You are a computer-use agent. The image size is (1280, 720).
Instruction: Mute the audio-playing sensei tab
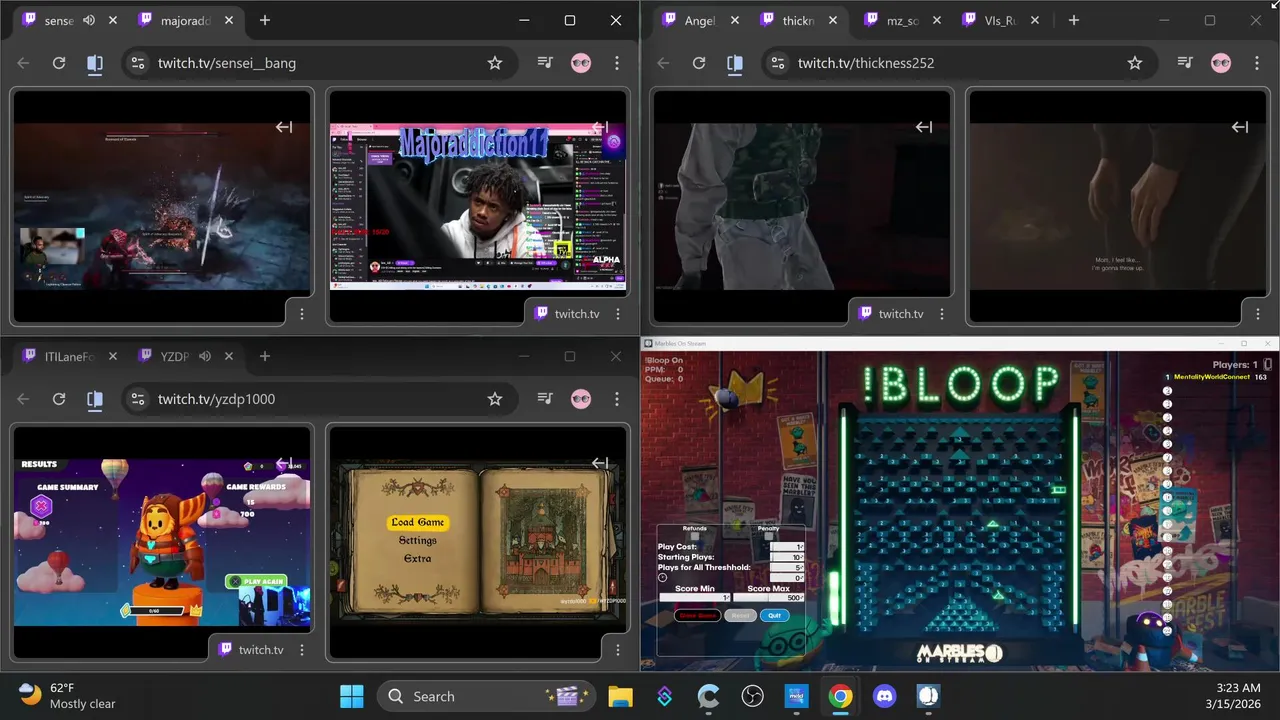89,20
